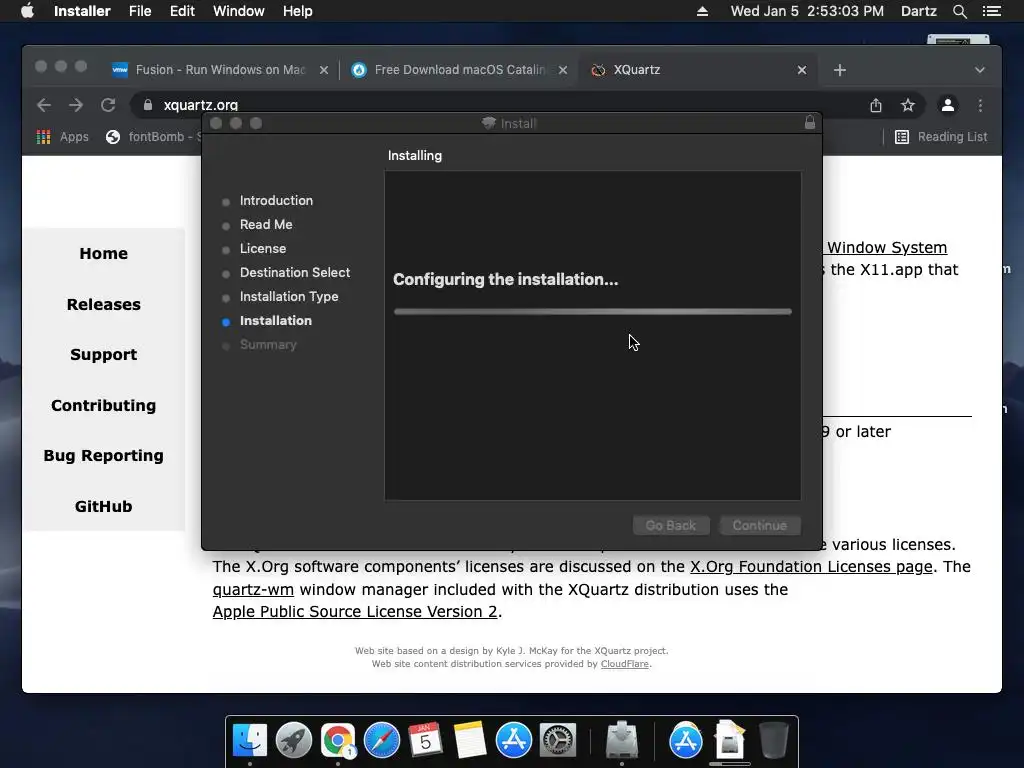
Task: Close the XQuartz browser tab
Action: point(802,70)
